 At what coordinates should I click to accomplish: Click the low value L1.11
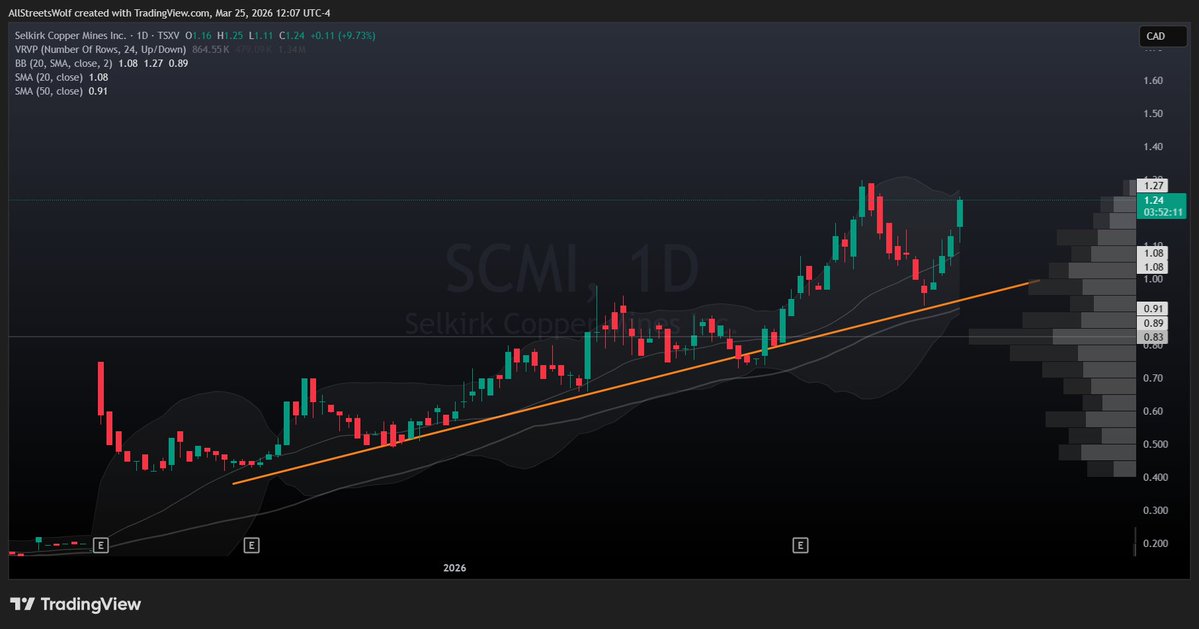point(261,36)
